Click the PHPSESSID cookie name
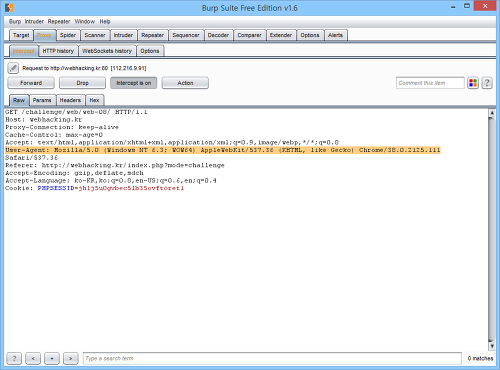Viewport: 500px width, 370px height. (x=56, y=188)
